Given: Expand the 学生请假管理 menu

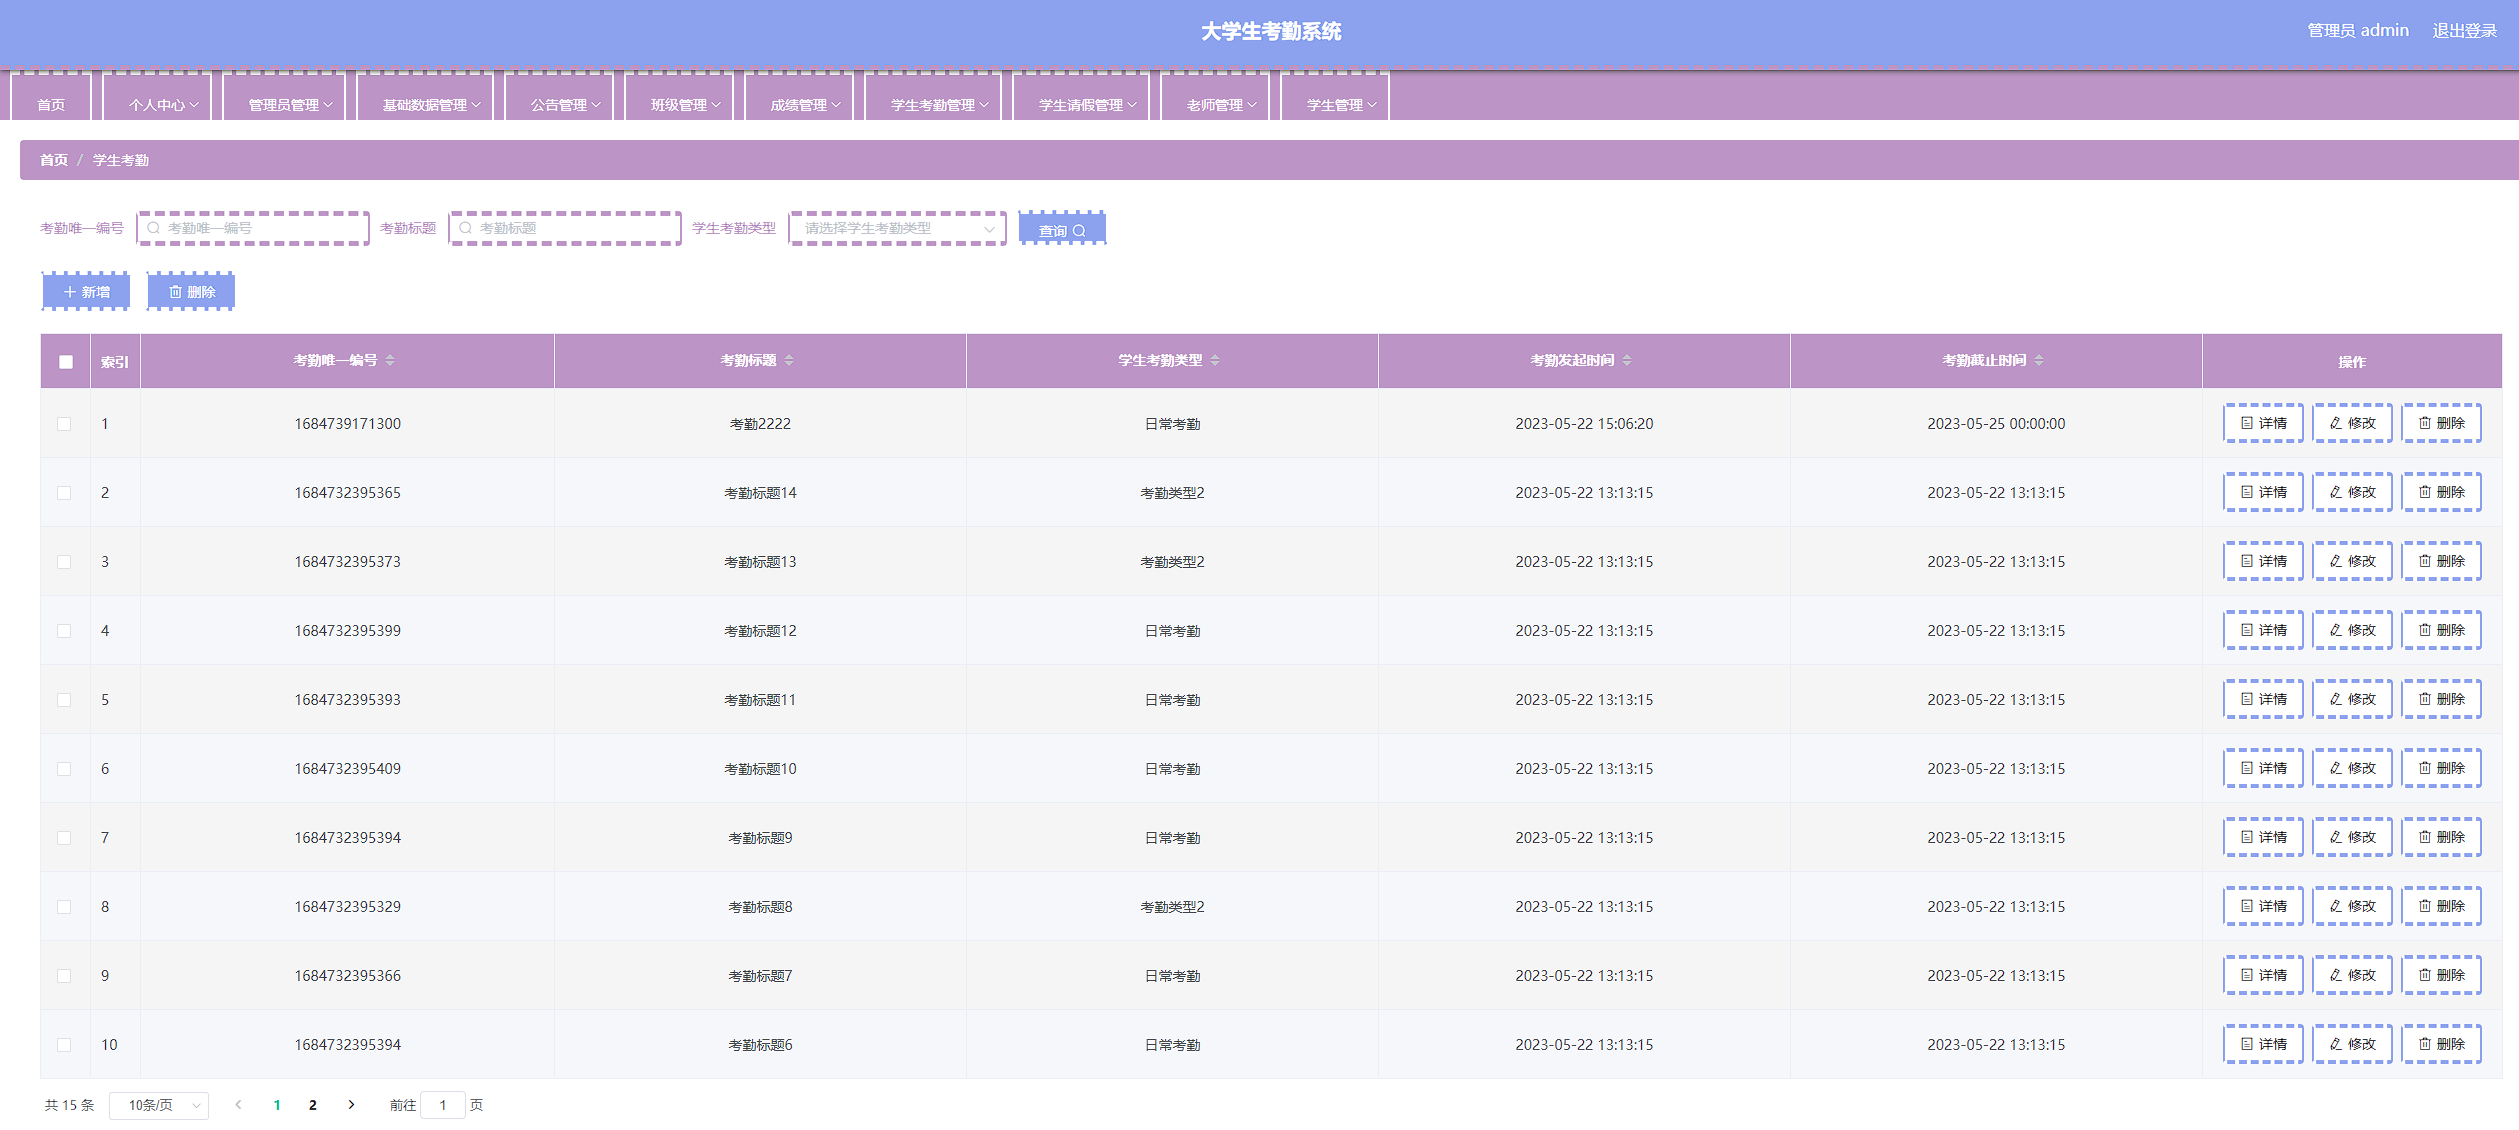Looking at the screenshot, I should tap(1086, 104).
